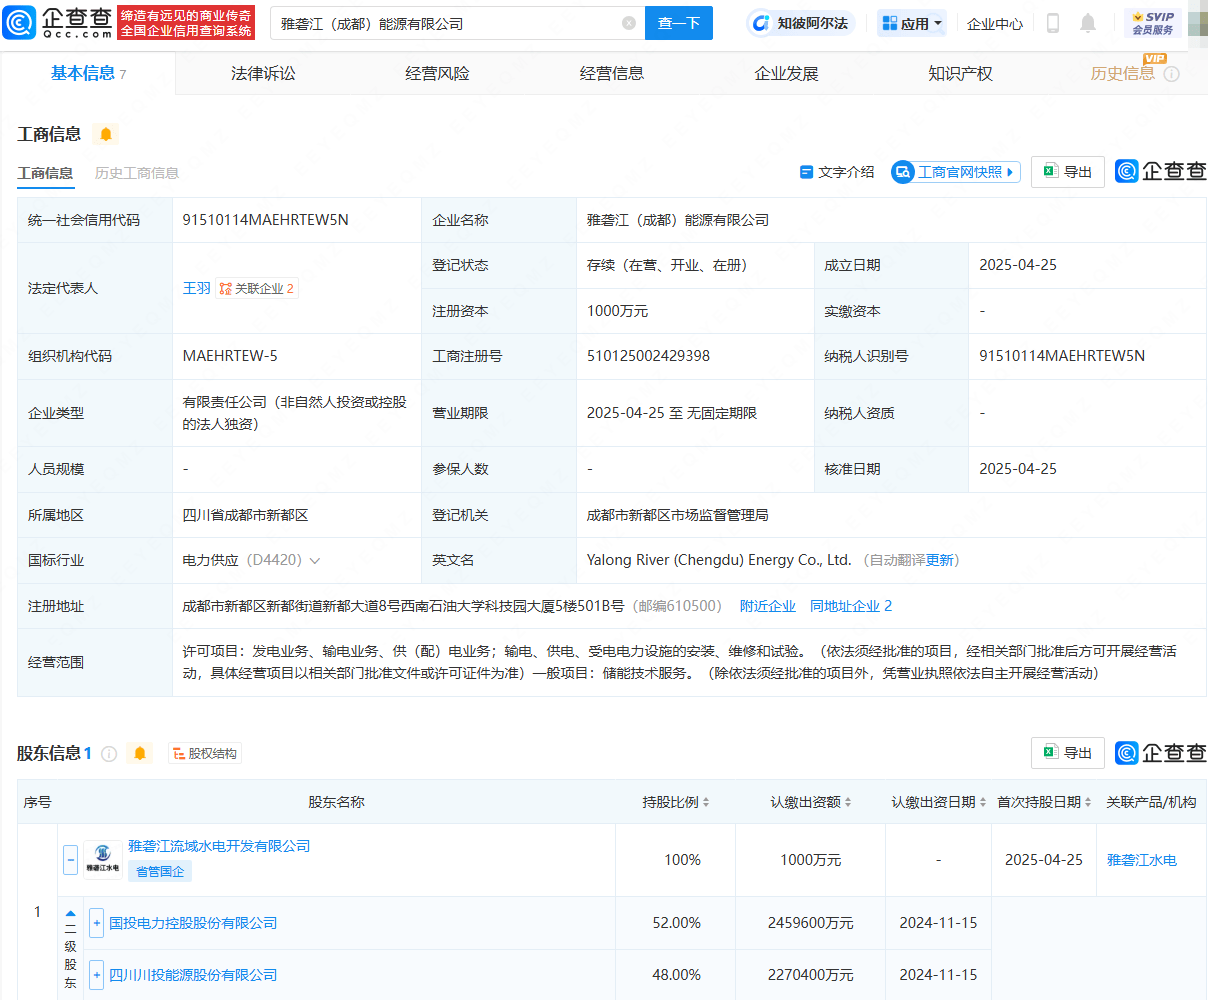This screenshot has width=1208, height=1000.
Task: Click 雅砻江水电 company logo thumbnail
Action: [x=103, y=860]
